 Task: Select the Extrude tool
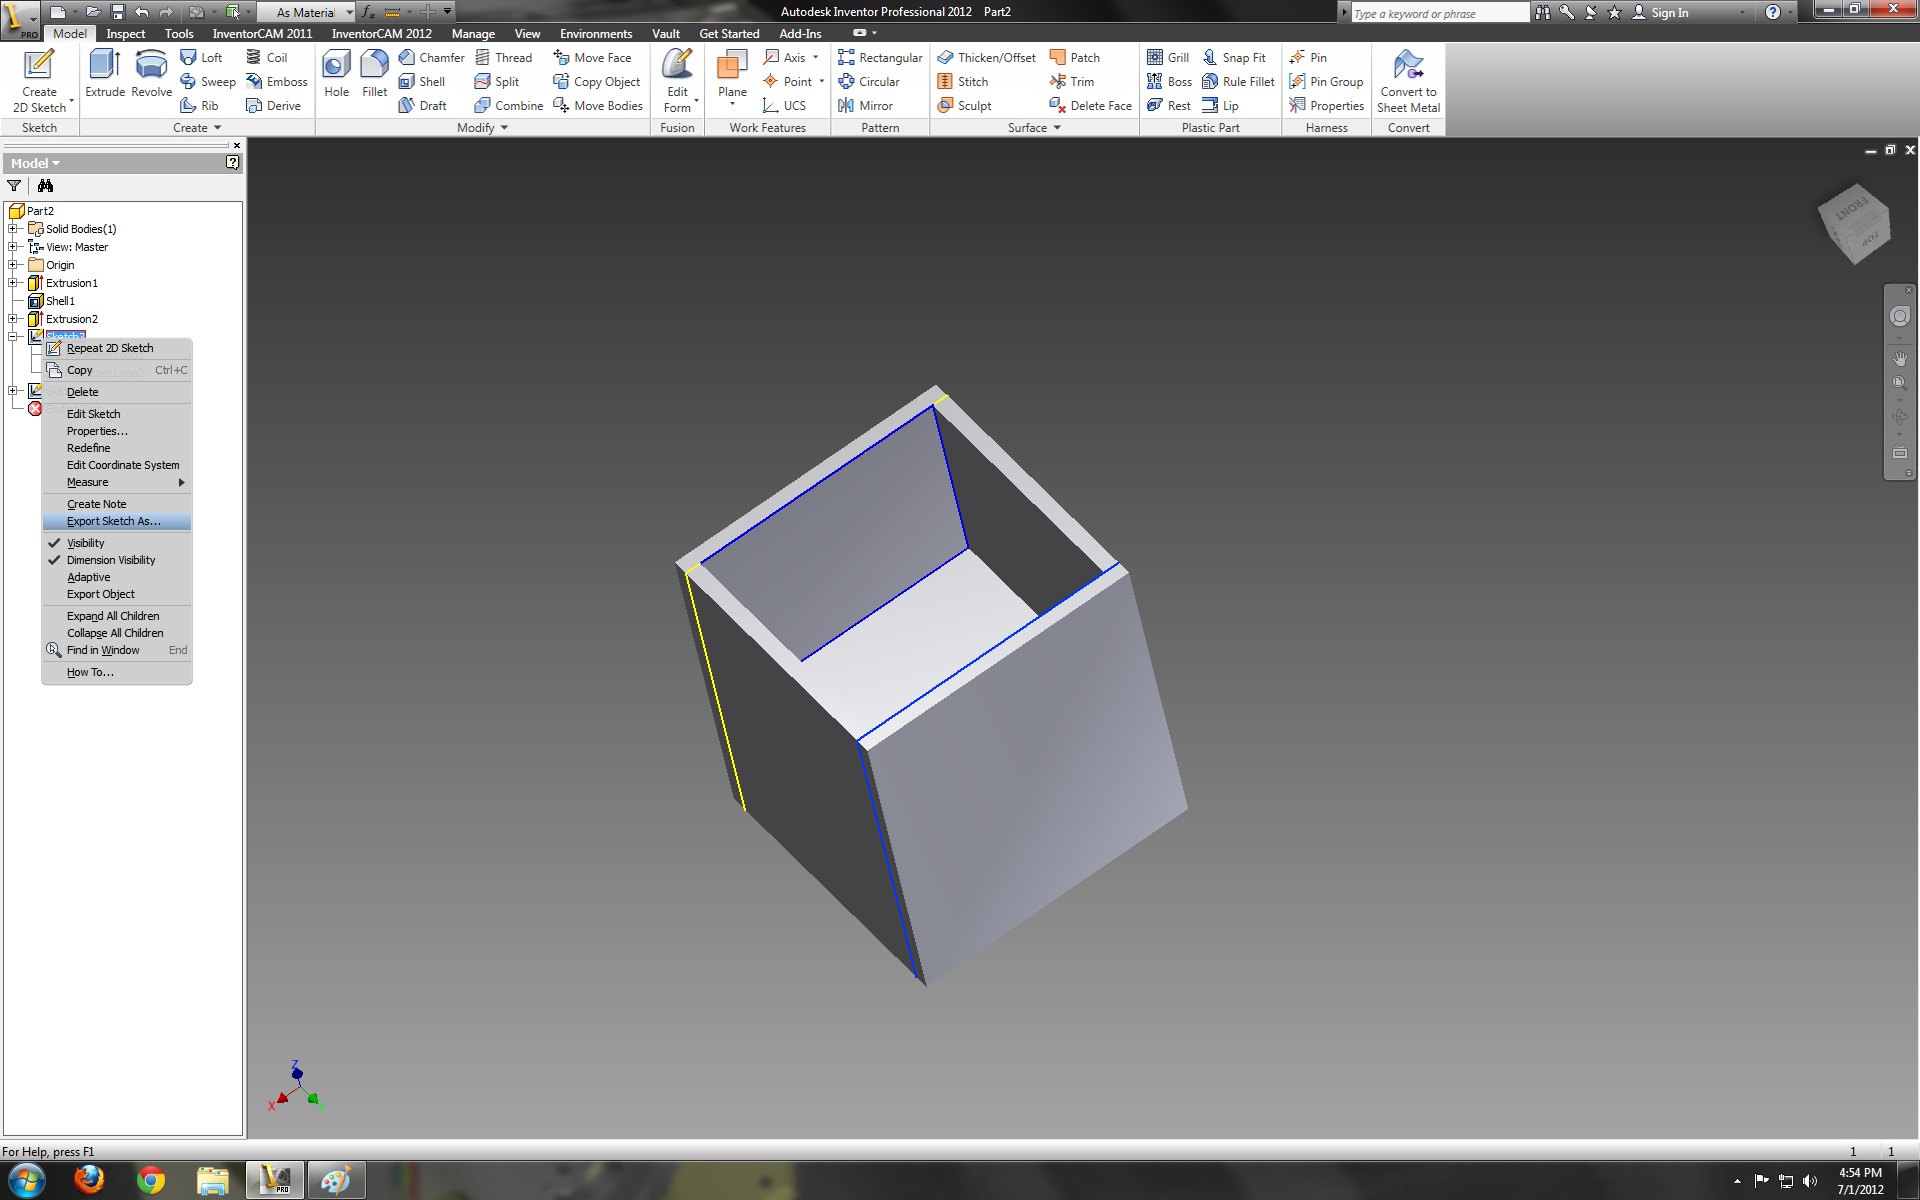(x=105, y=74)
